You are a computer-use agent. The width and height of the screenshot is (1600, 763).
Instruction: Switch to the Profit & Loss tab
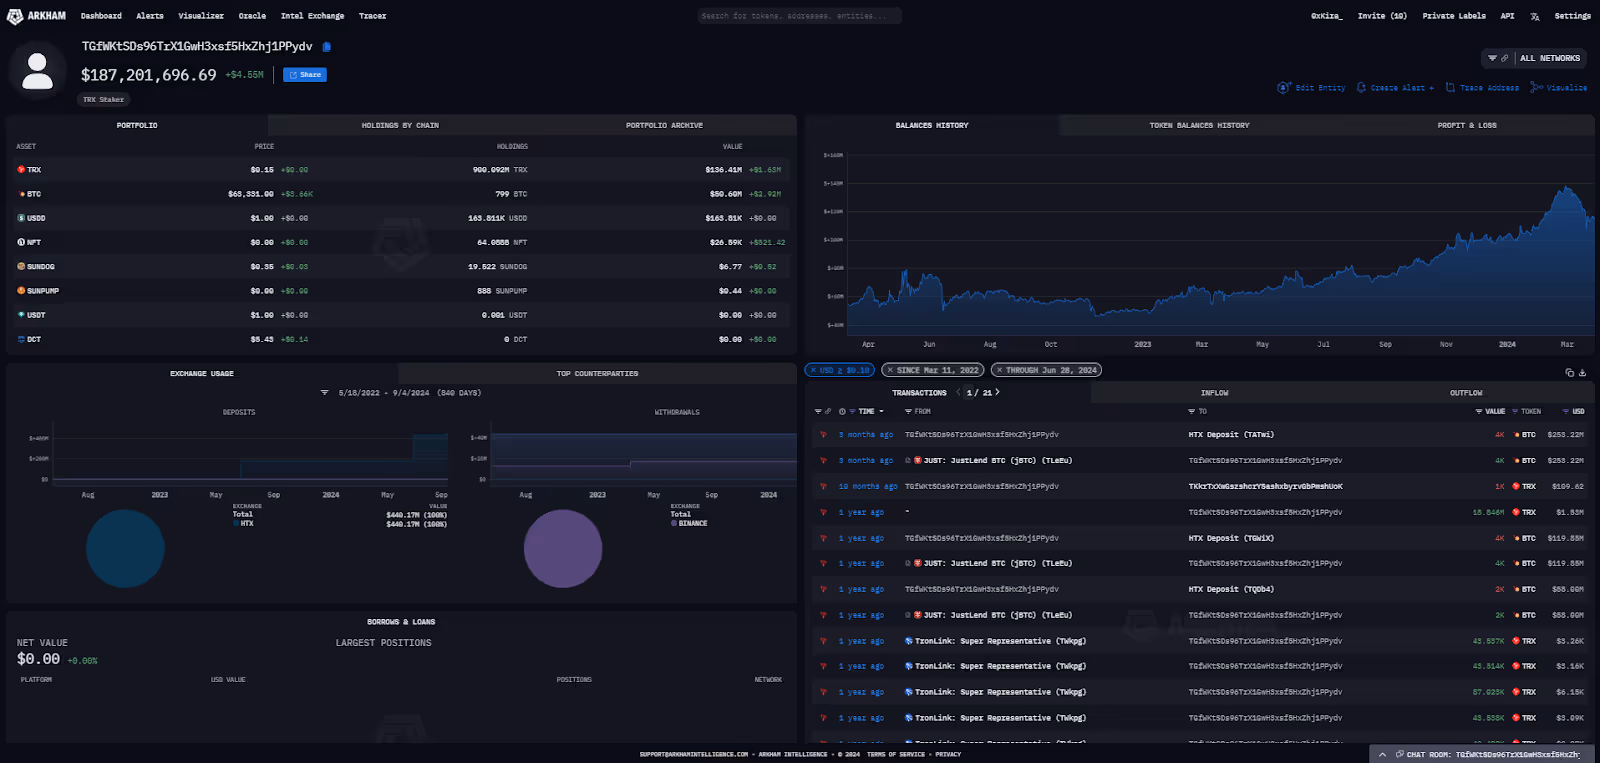point(1467,126)
